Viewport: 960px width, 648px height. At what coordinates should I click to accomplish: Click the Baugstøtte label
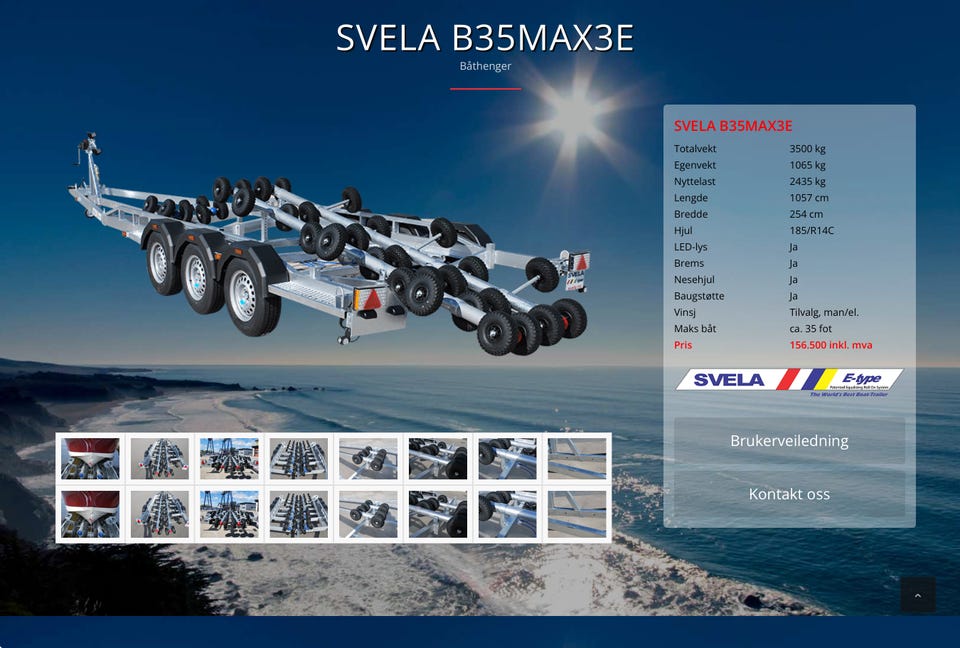coord(699,296)
